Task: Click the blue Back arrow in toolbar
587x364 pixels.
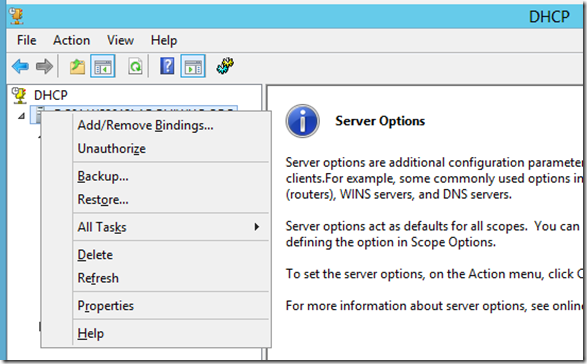Action: [x=20, y=66]
